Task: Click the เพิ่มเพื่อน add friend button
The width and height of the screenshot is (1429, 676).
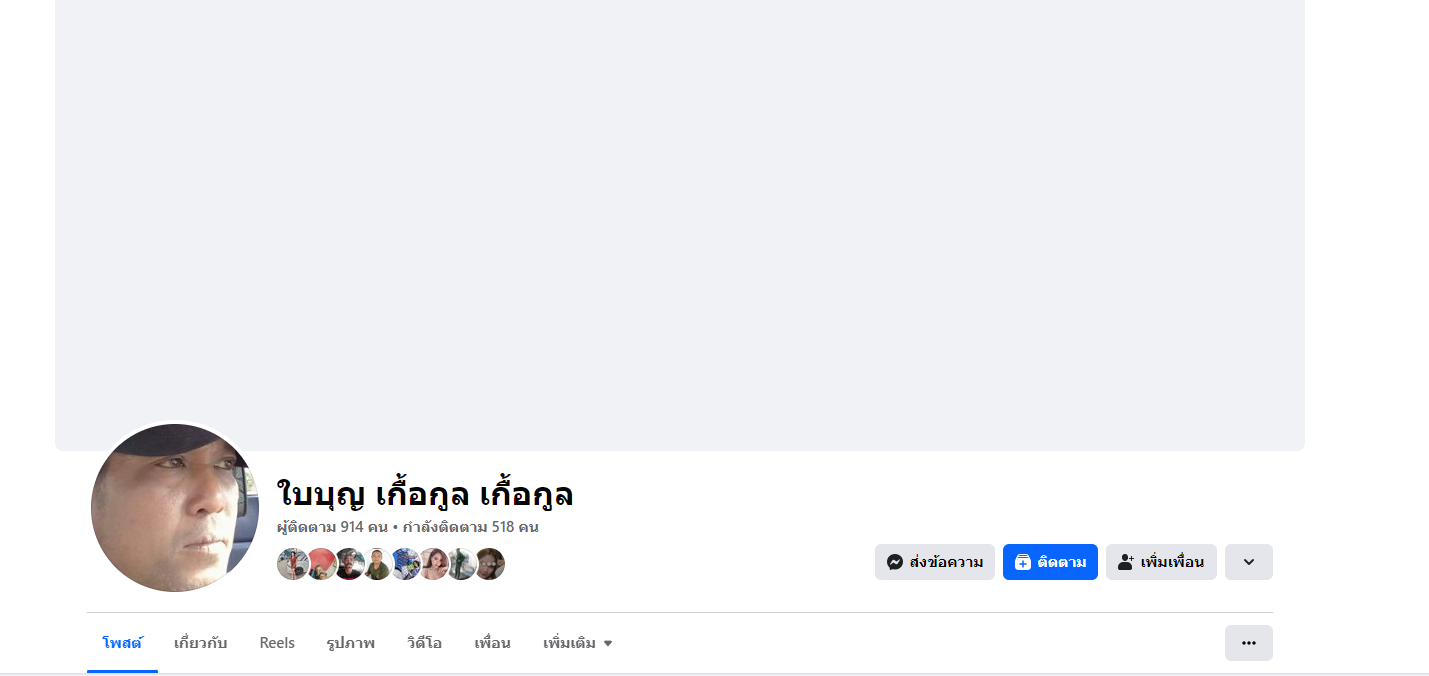Action: (x=1161, y=562)
